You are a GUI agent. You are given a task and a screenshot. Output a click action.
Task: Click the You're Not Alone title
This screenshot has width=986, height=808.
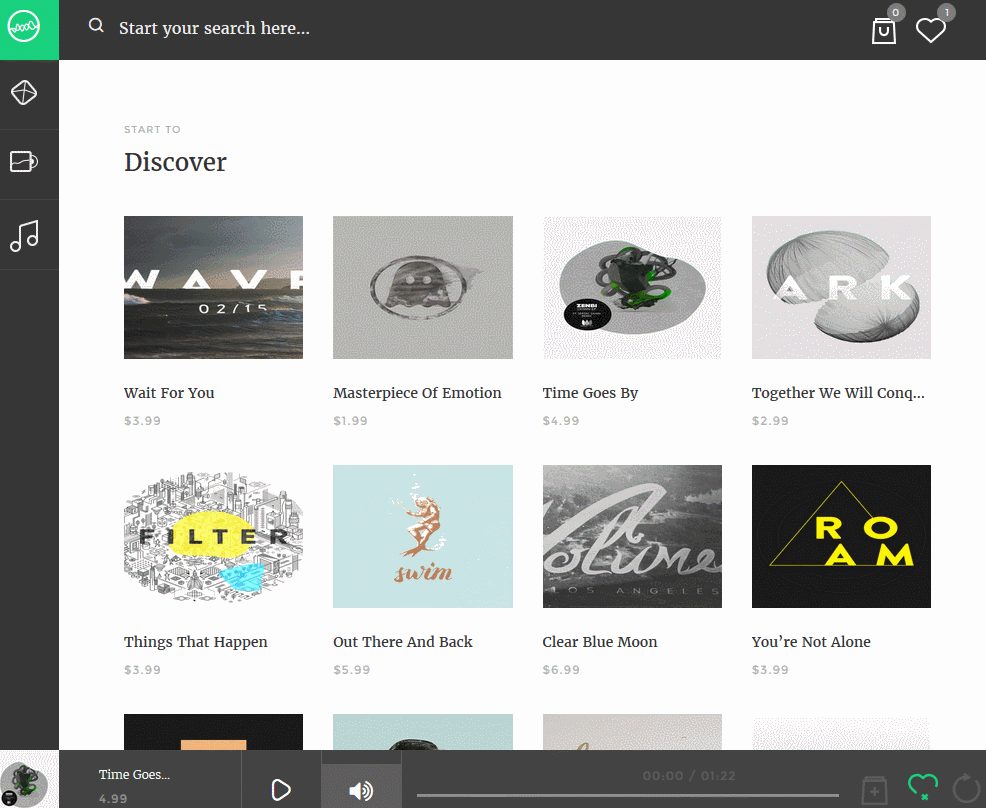click(811, 642)
